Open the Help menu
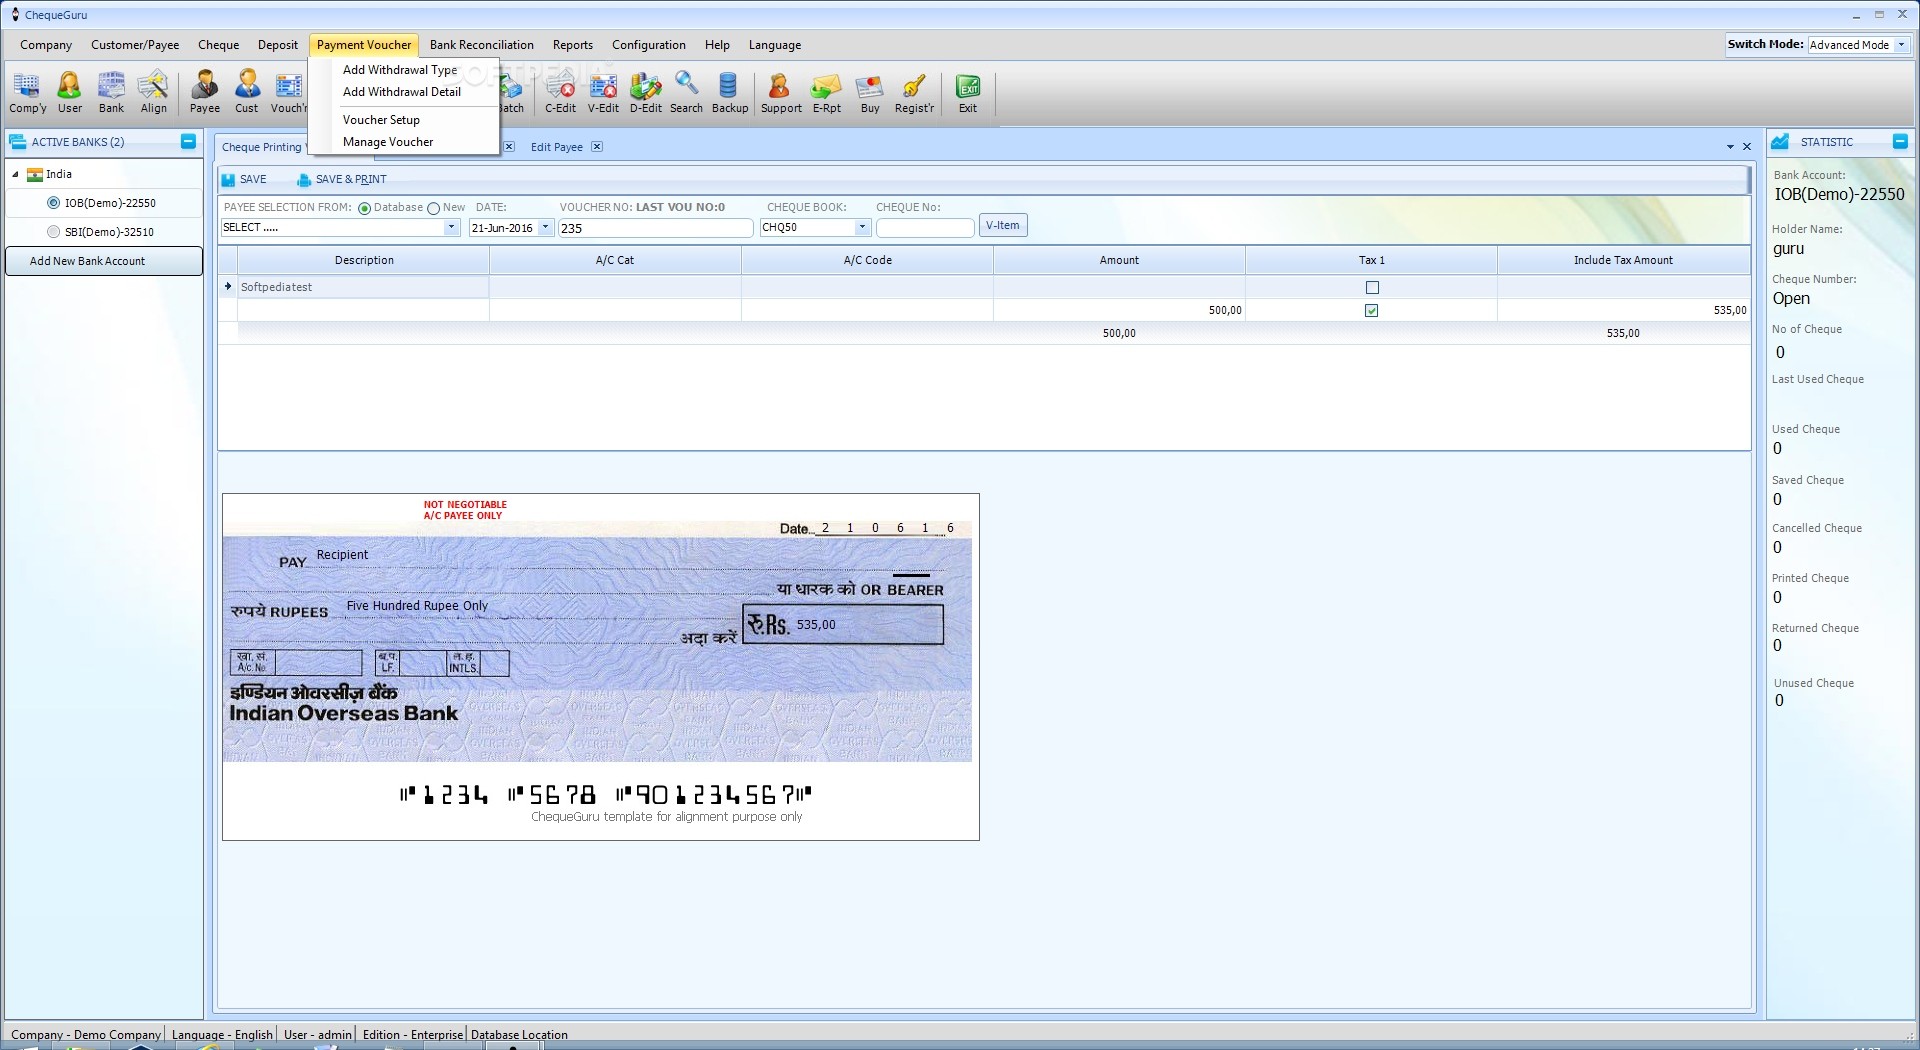This screenshot has height=1050, width=1920. click(717, 45)
